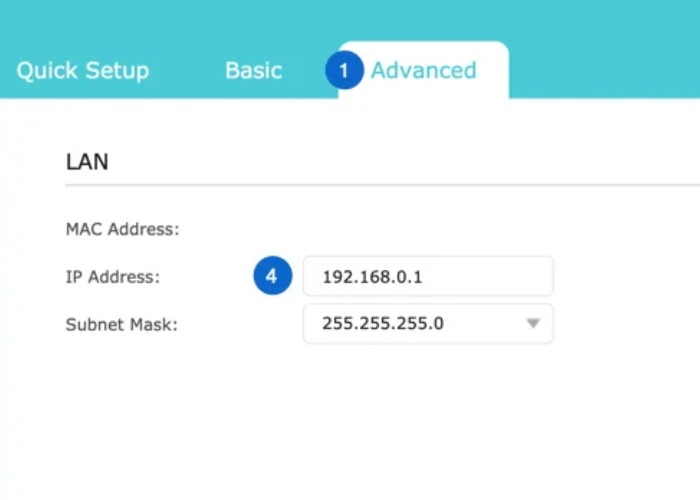Click the word Advanced in active tab

pyautogui.click(x=423, y=70)
